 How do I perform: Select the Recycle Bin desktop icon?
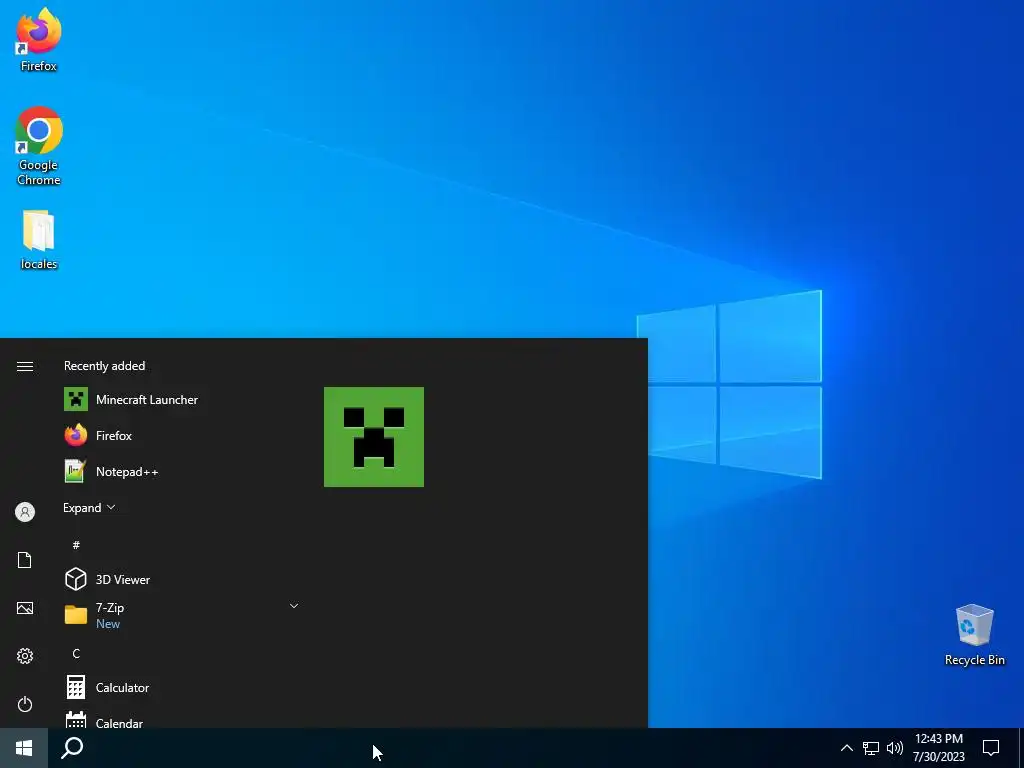pos(974,635)
